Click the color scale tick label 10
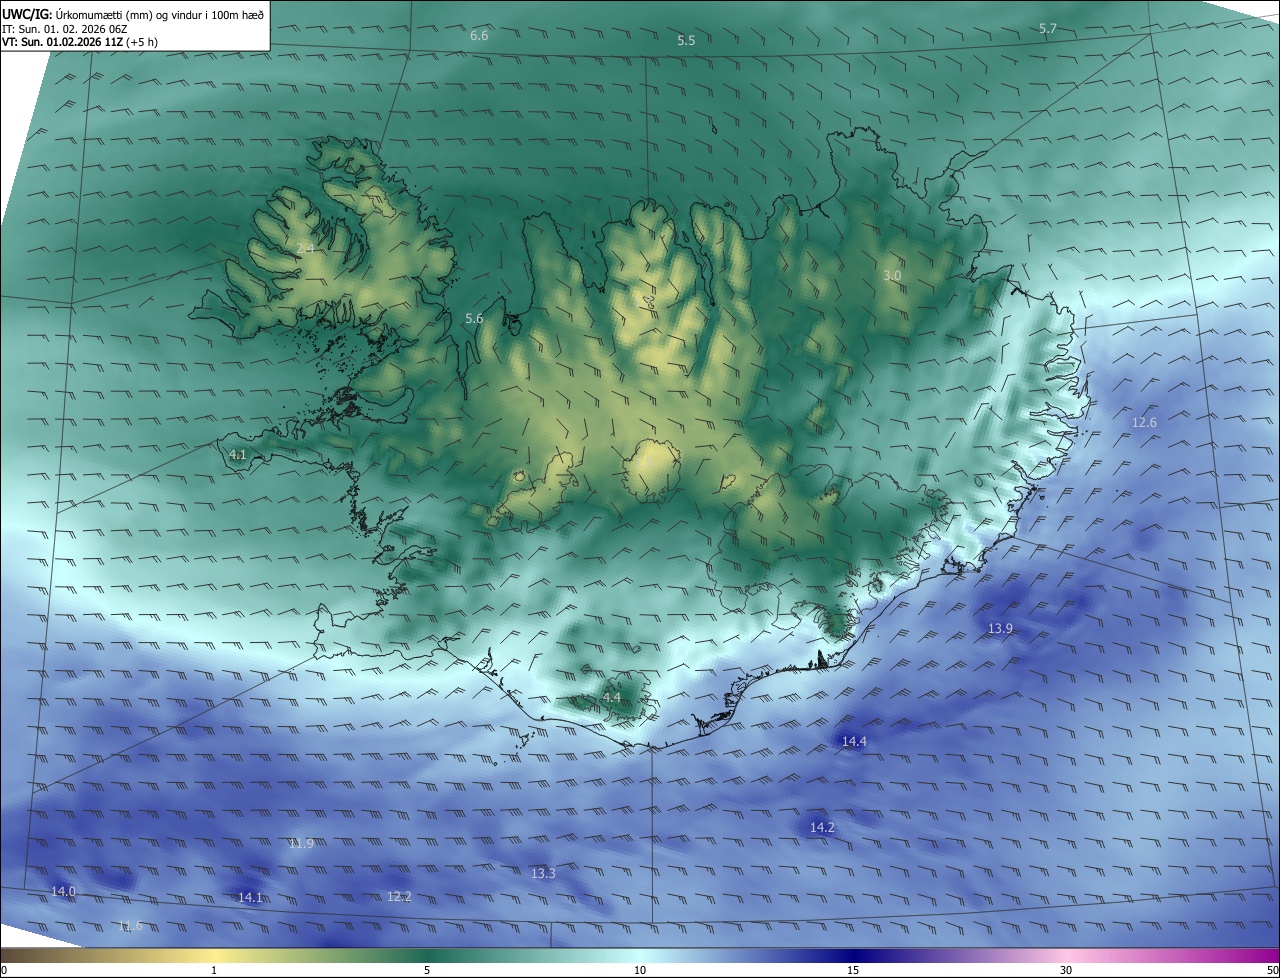Screen dimensions: 1280x978 click(x=640, y=970)
